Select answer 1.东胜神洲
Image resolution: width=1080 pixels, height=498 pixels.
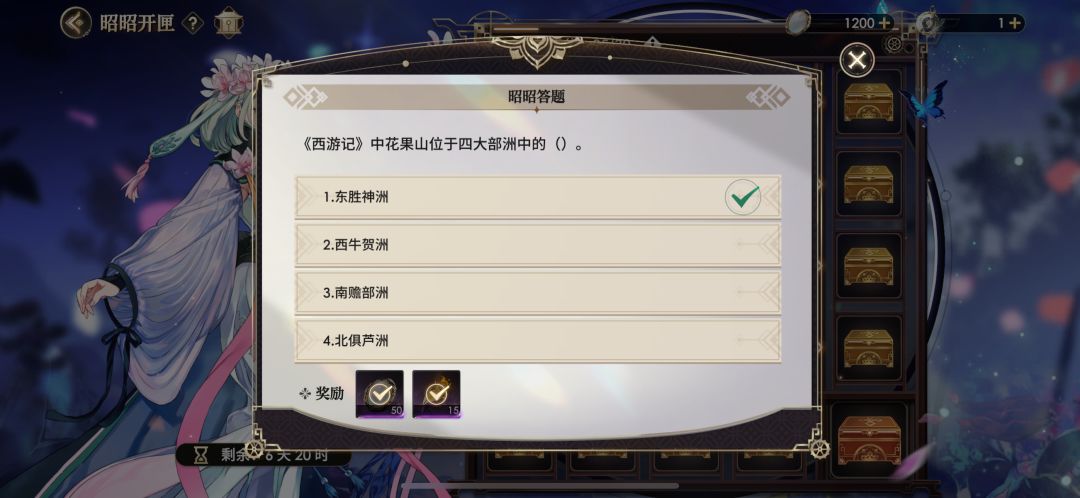tap(538, 197)
